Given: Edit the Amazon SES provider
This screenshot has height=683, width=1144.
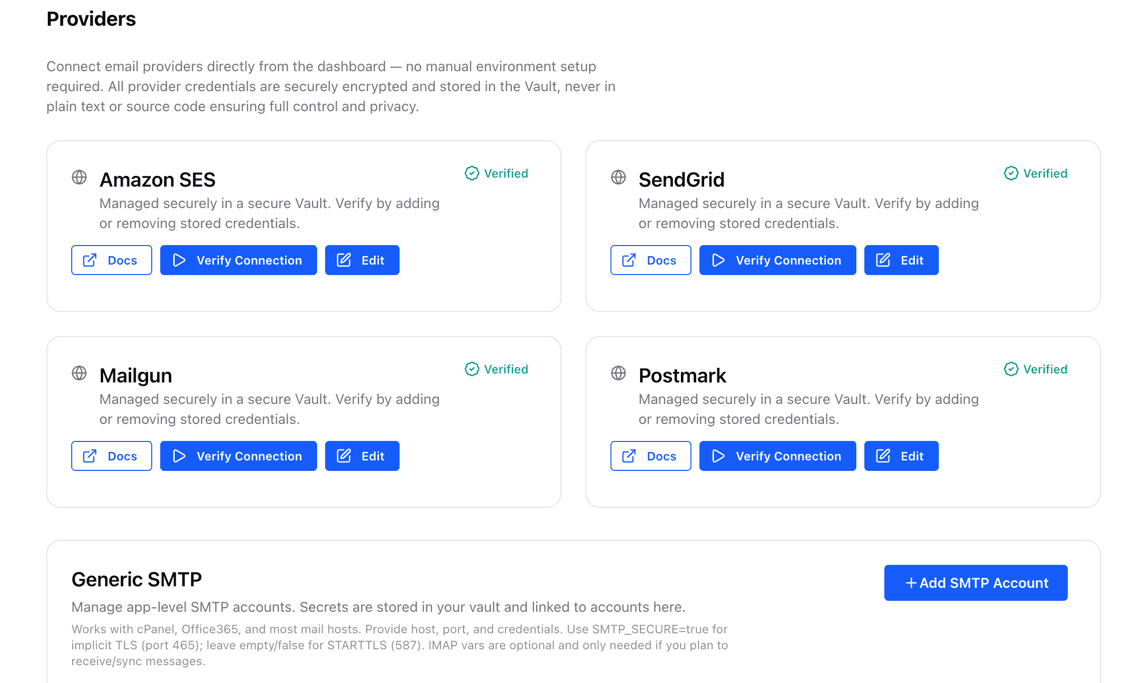Looking at the screenshot, I should pyautogui.click(x=362, y=260).
